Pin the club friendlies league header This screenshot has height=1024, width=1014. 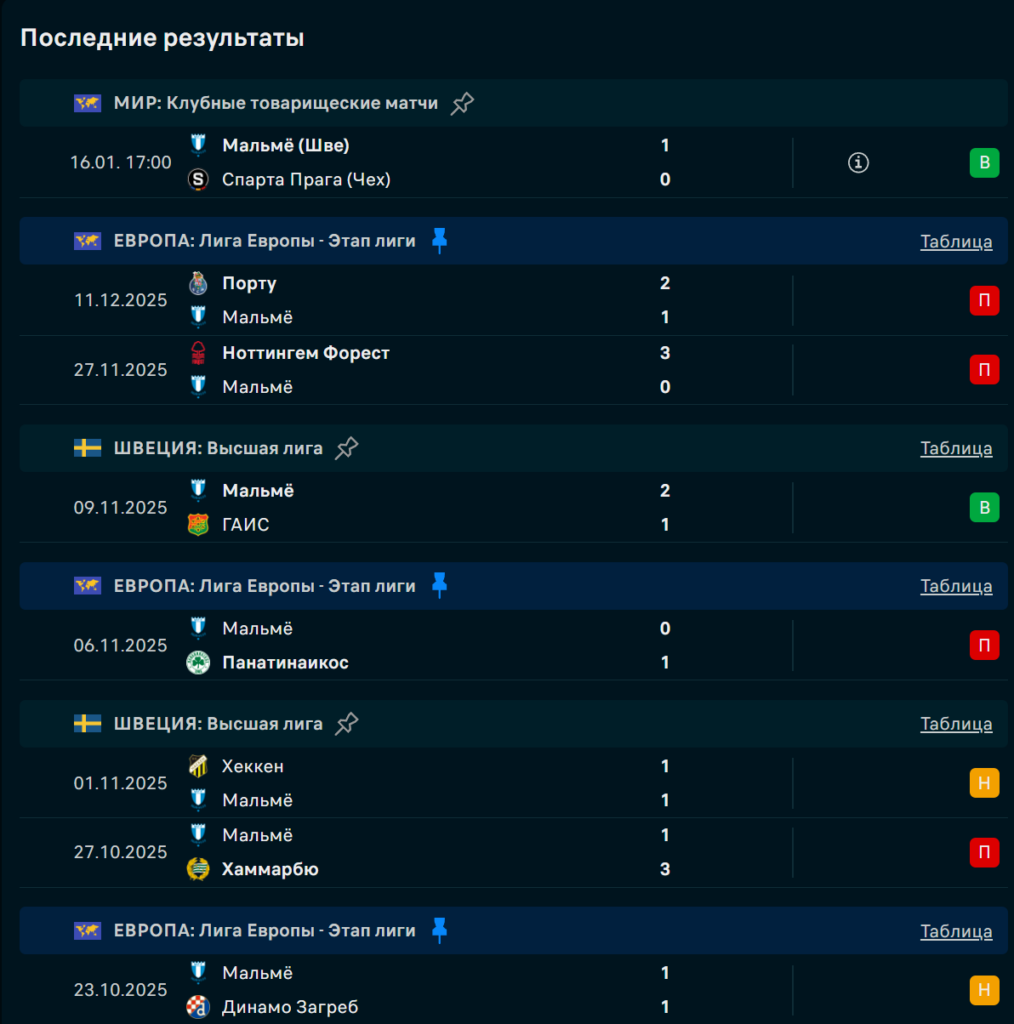462,103
